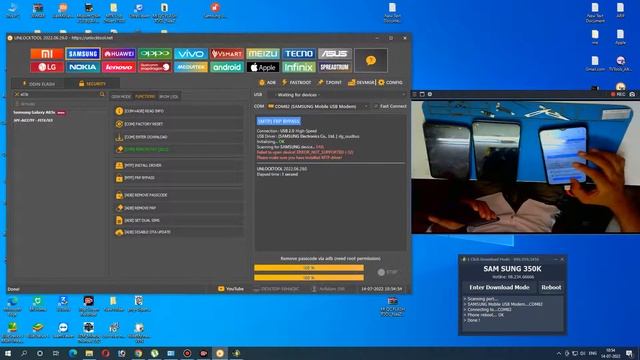Run [COM] ENTER DOWNLOAD function
The height and width of the screenshot is (360, 640).
pyautogui.click(x=178, y=137)
